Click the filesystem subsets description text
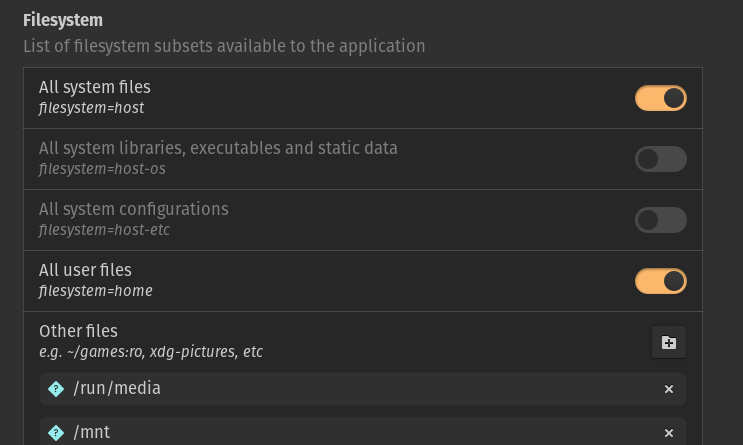The image size is (743, 445). click(224, 46)
